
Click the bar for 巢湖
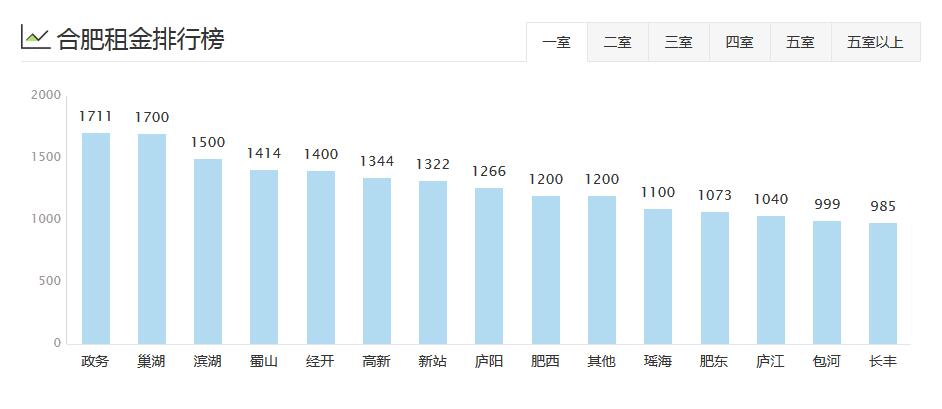(152, 239)
